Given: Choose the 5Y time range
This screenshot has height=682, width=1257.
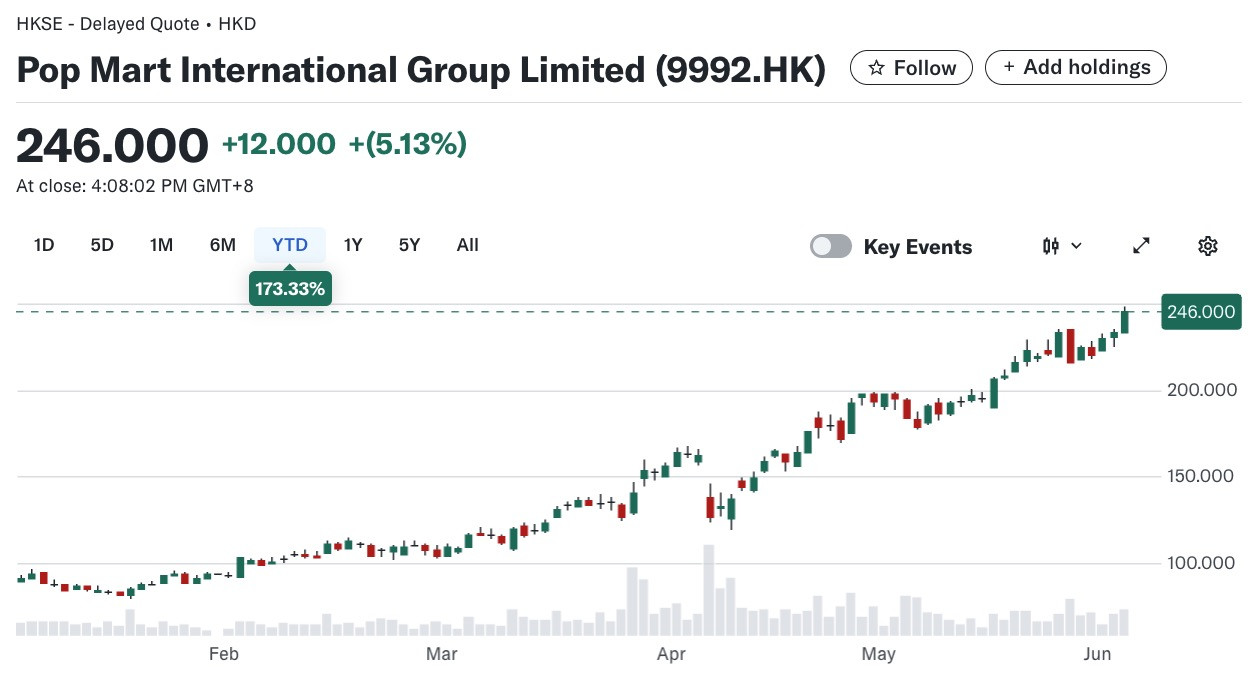Looking at the screenshot, I should click(409, 245).
